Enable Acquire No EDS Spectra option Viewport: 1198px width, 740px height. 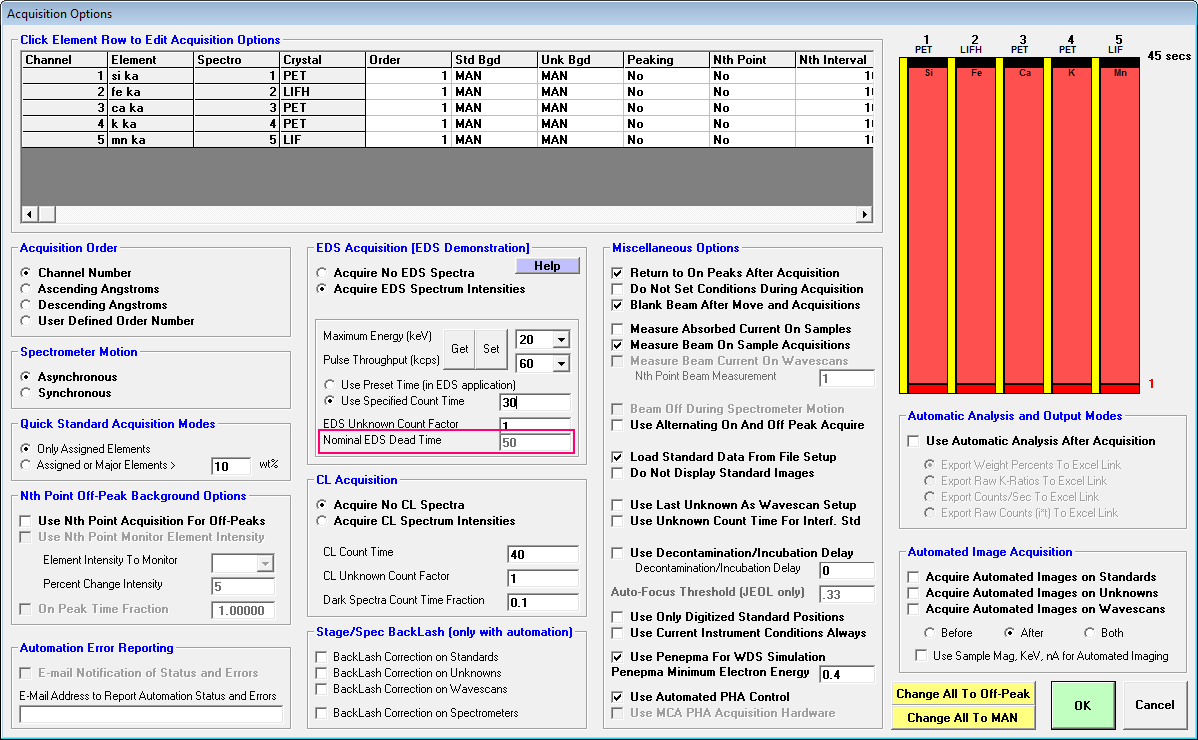pos(322,273)
